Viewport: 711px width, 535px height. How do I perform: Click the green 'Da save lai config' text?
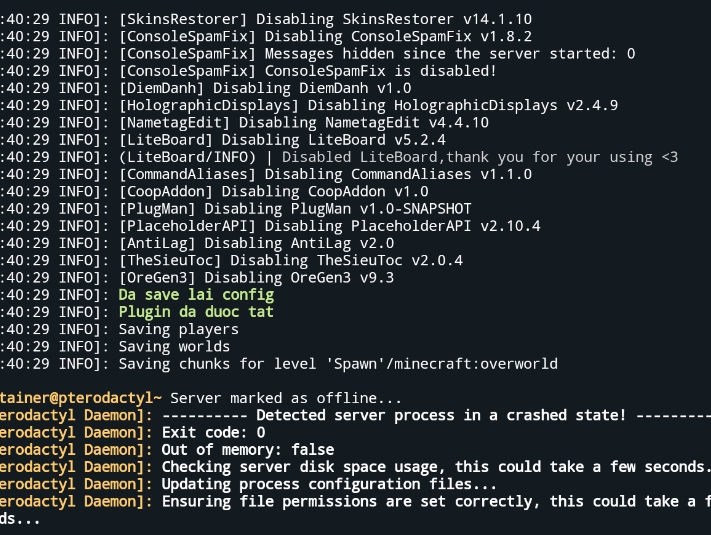tap(196, 295)
